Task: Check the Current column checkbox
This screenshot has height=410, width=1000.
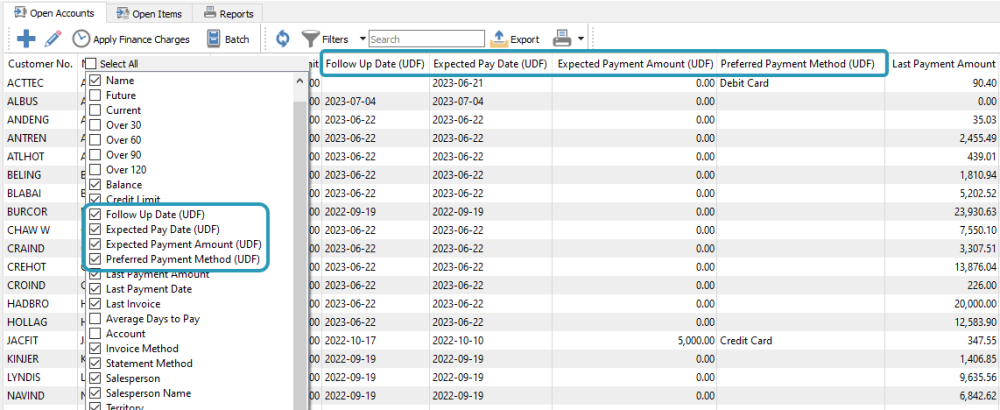Action: [x=95, y=110]
